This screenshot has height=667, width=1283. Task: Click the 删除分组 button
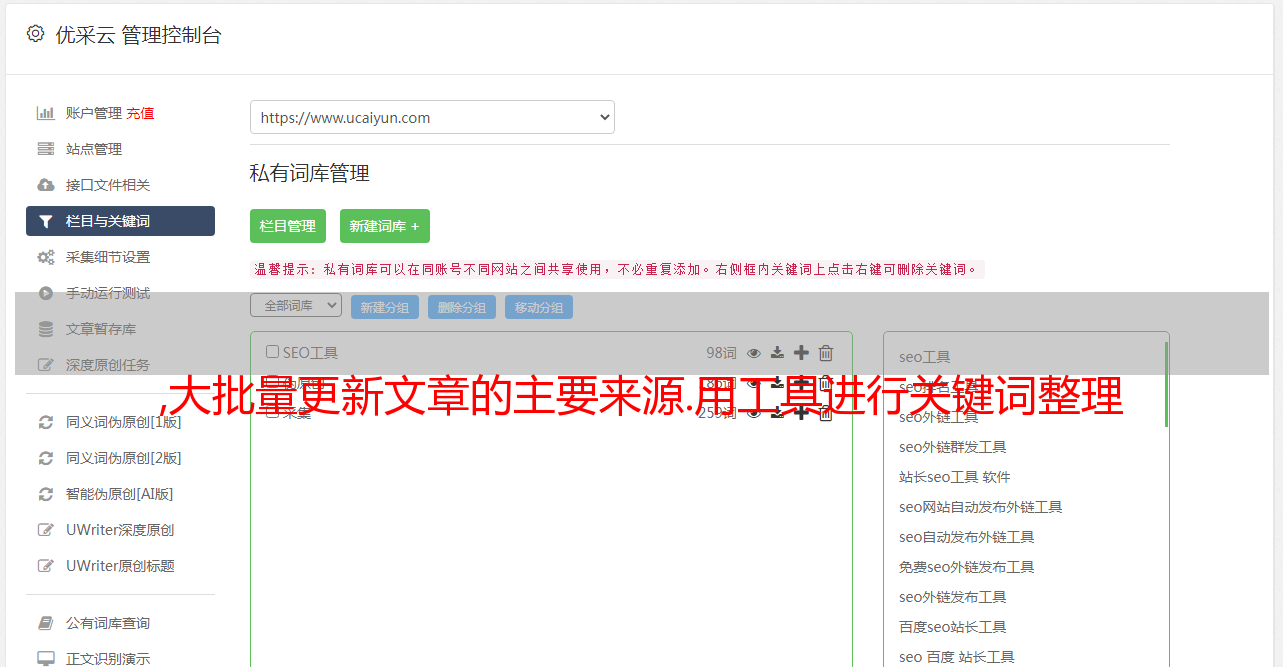(462, 307)
